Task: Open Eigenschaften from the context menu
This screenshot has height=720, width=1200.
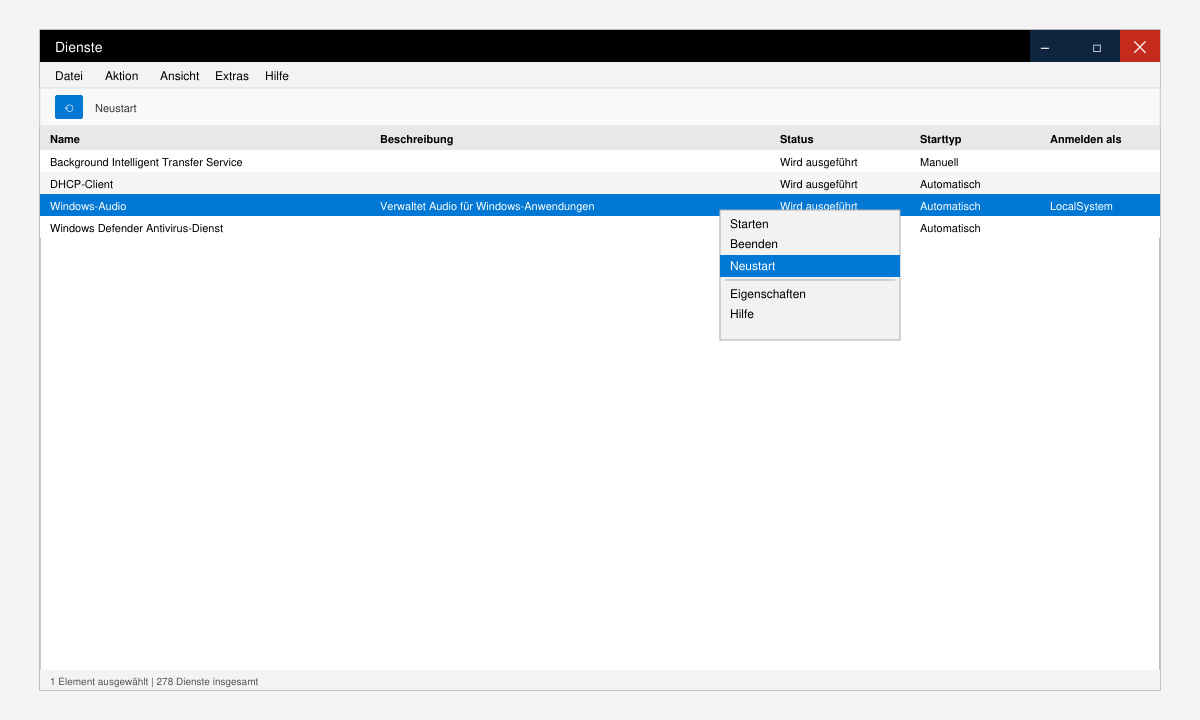Action: (x=810, y=294)
